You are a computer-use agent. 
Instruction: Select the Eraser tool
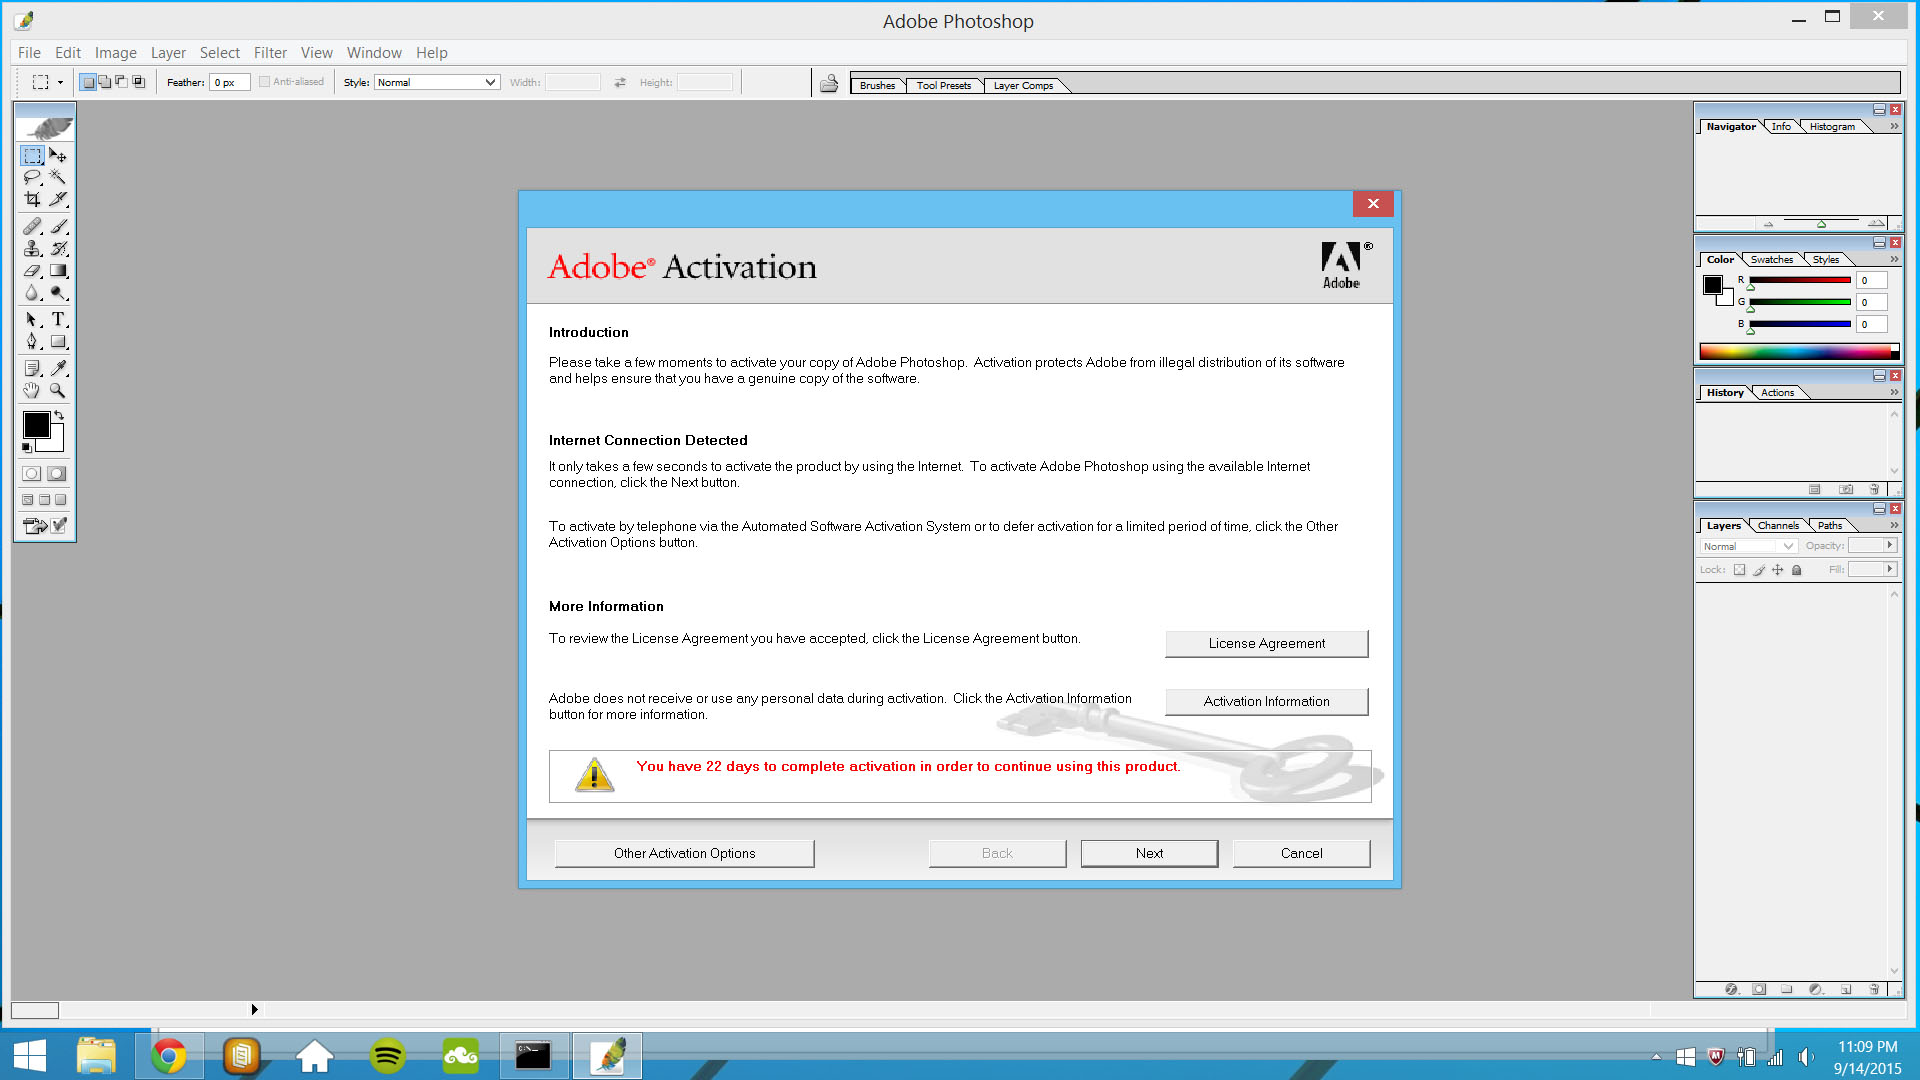[32, 271]
